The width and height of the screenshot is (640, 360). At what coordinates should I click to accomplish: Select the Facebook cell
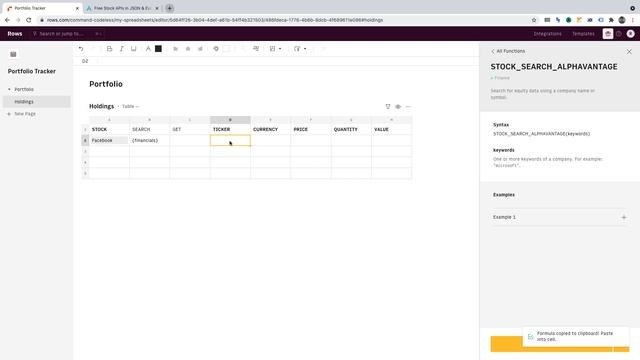coord(109,140)
